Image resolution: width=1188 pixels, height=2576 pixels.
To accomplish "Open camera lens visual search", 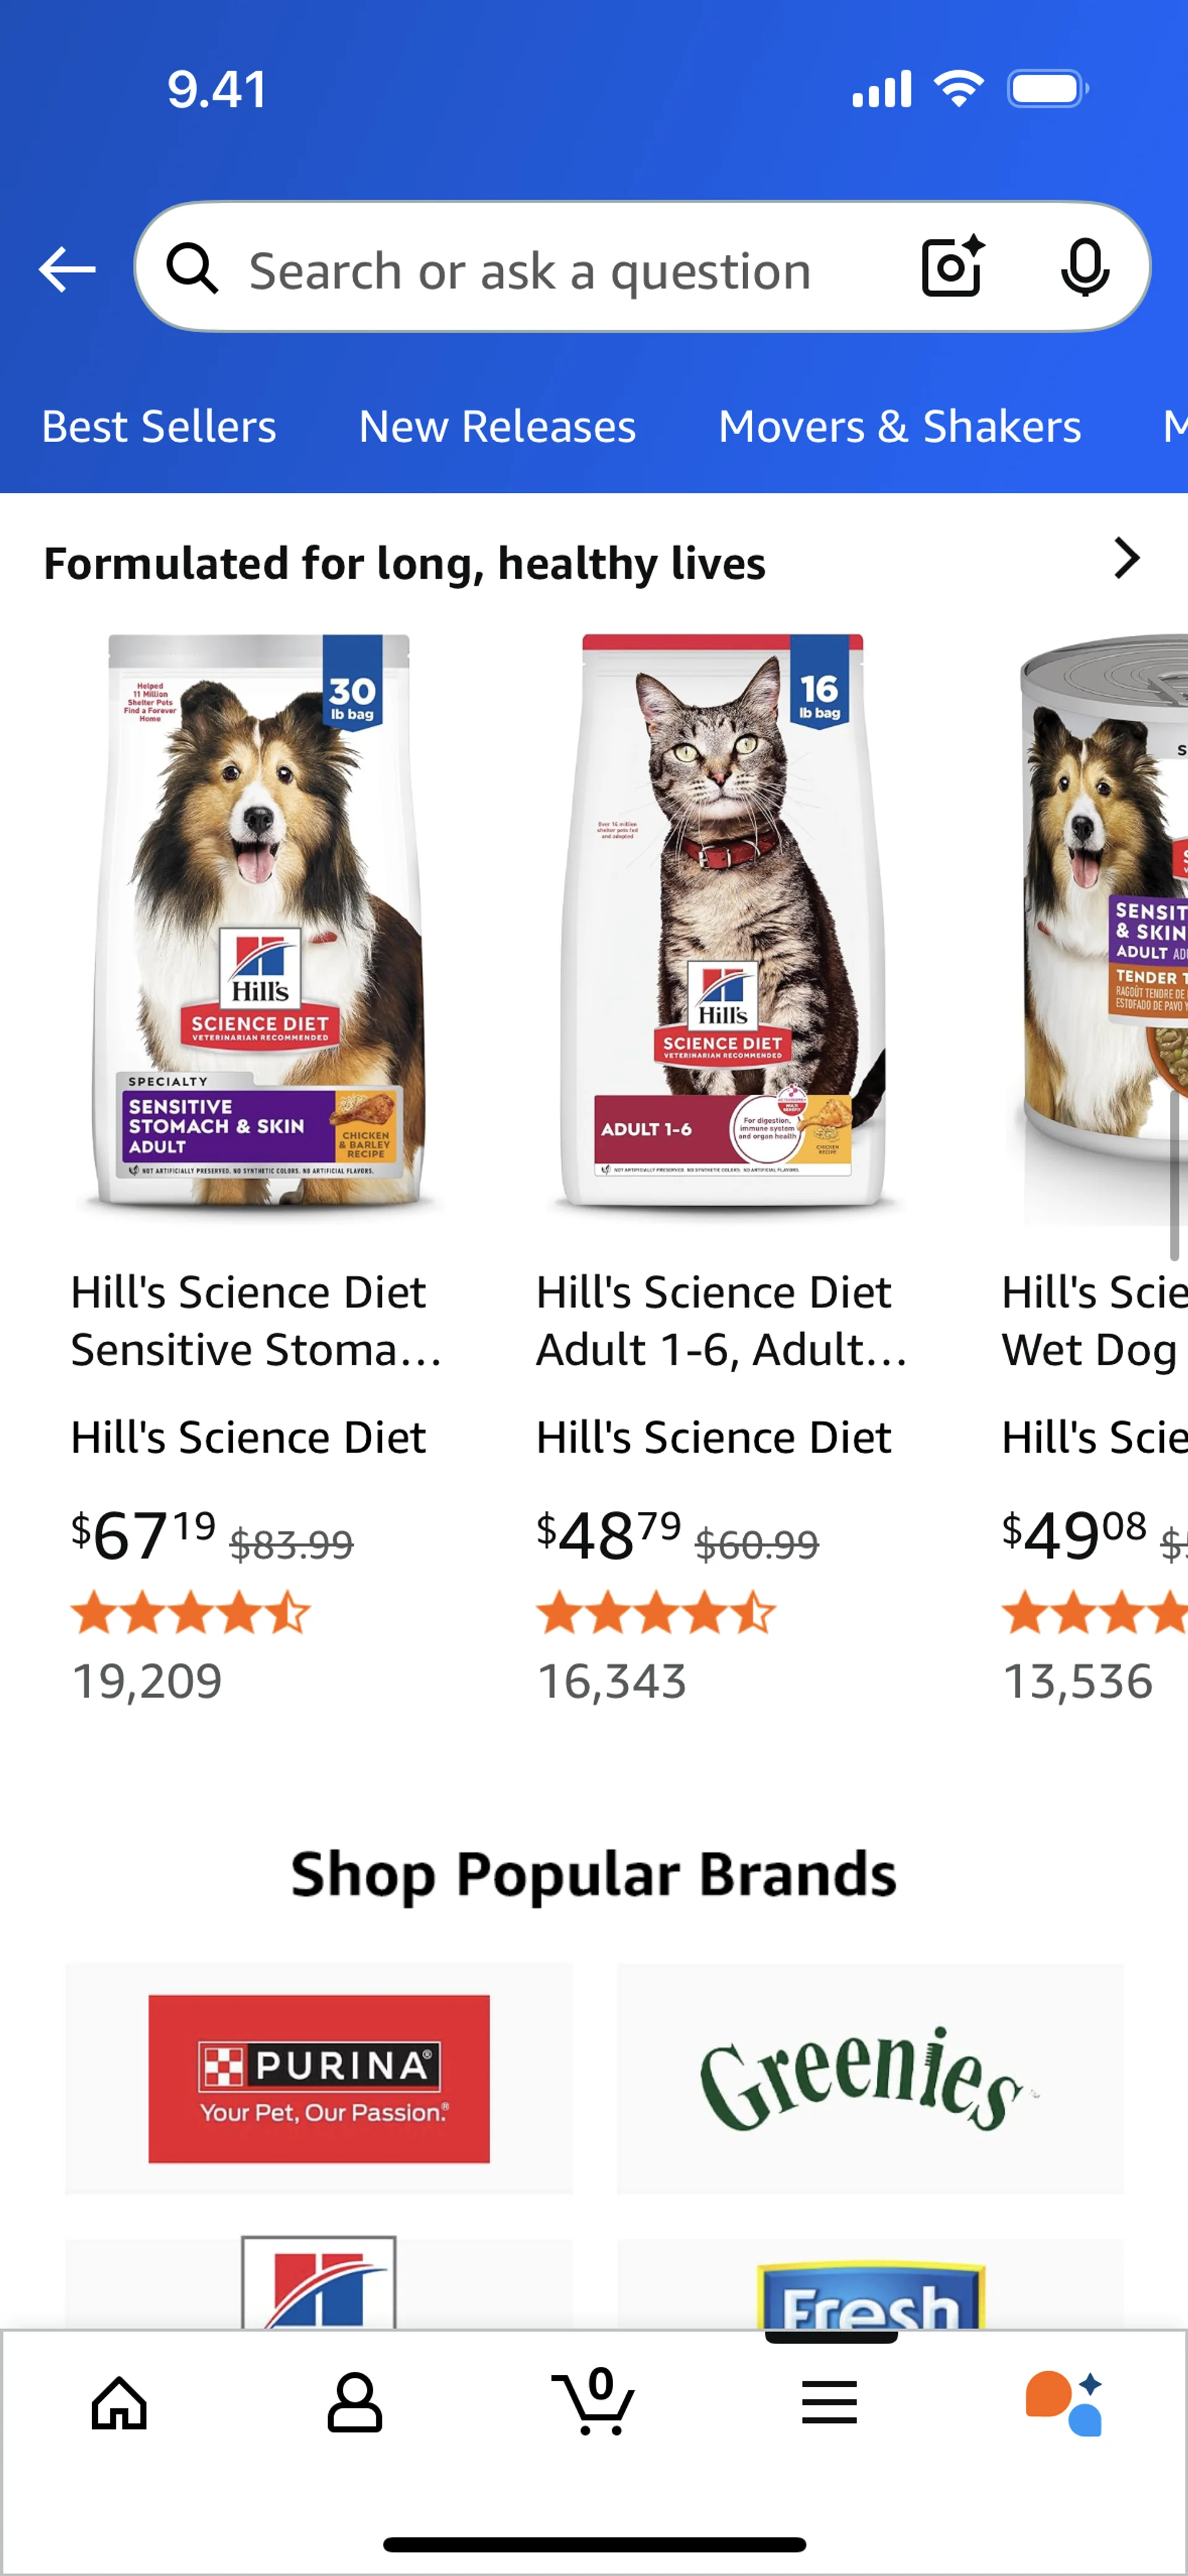I will 952,267.
